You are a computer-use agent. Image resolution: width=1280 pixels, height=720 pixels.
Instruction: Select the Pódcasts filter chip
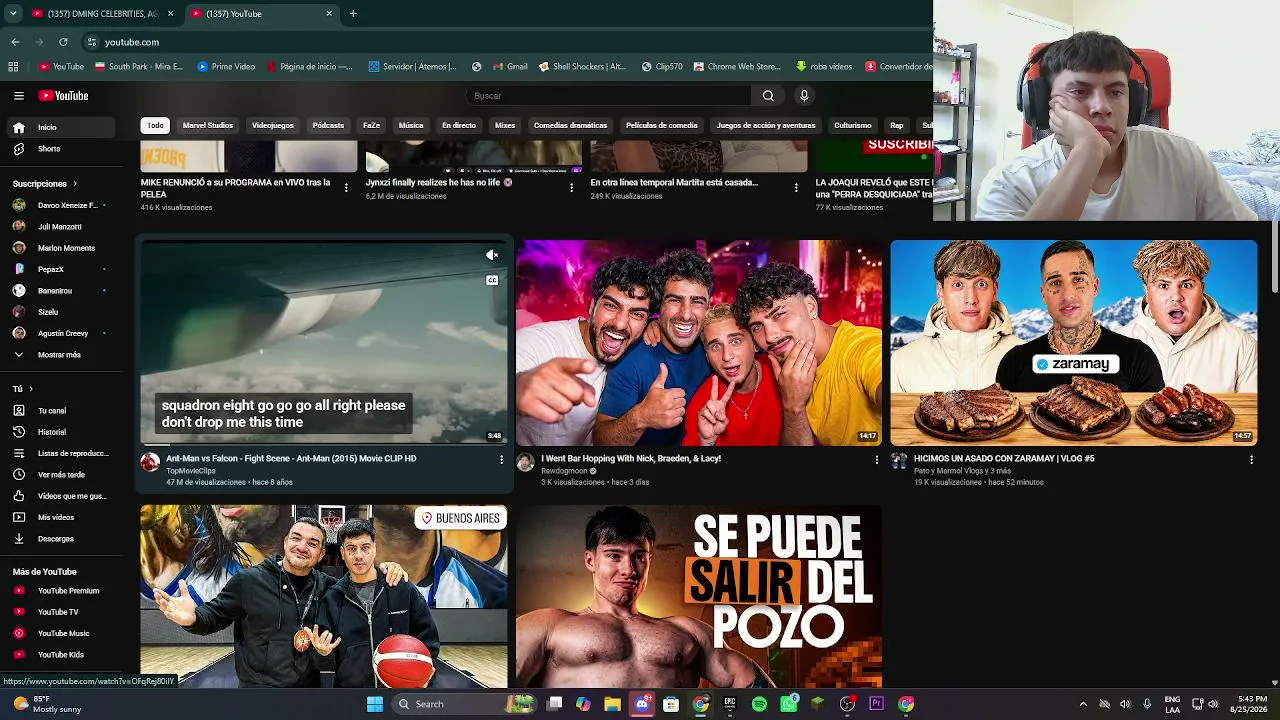coord(328,125)
